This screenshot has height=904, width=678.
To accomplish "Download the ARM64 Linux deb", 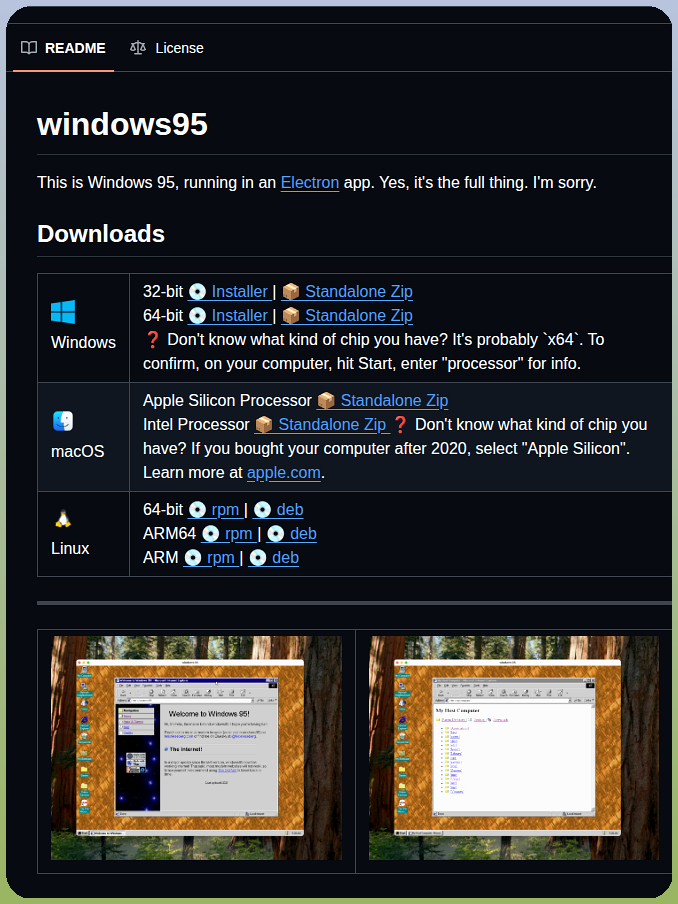I will tap(292, 534).
